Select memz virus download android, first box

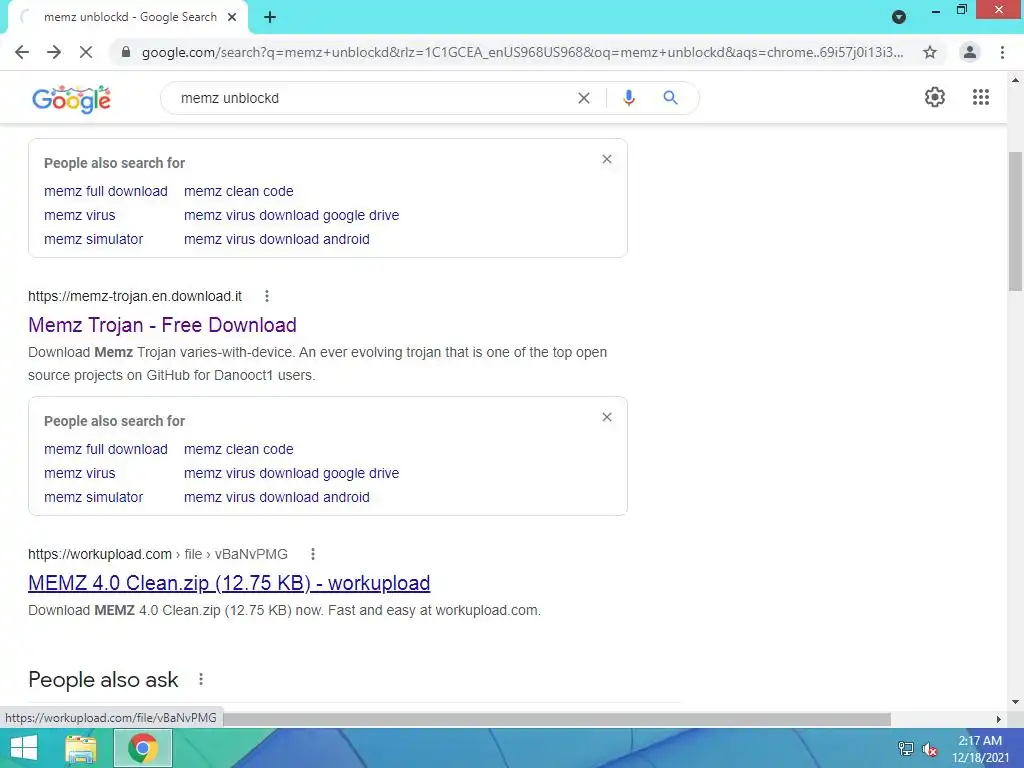pos(277,240)
